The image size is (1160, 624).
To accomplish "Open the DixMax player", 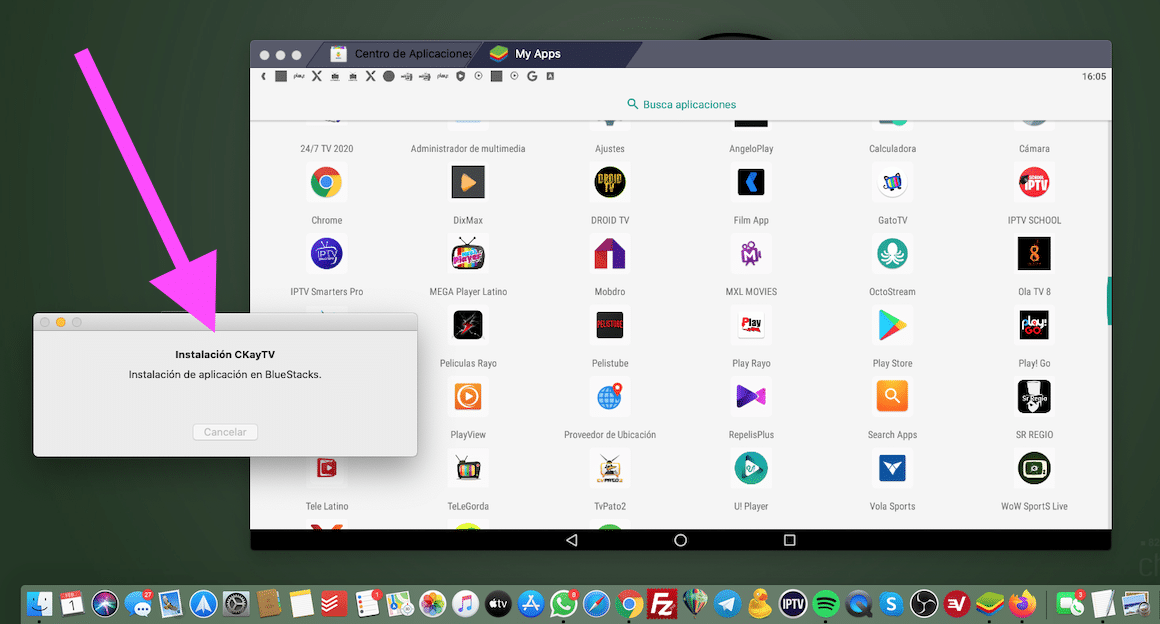I will click(x=467, y=182).
